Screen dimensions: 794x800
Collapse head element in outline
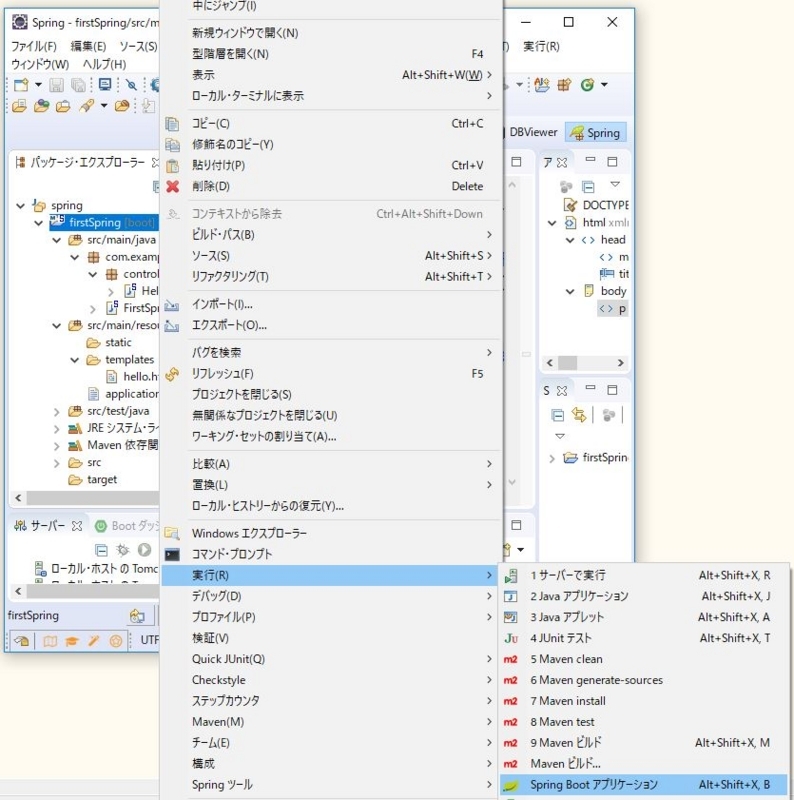point(570,240)
